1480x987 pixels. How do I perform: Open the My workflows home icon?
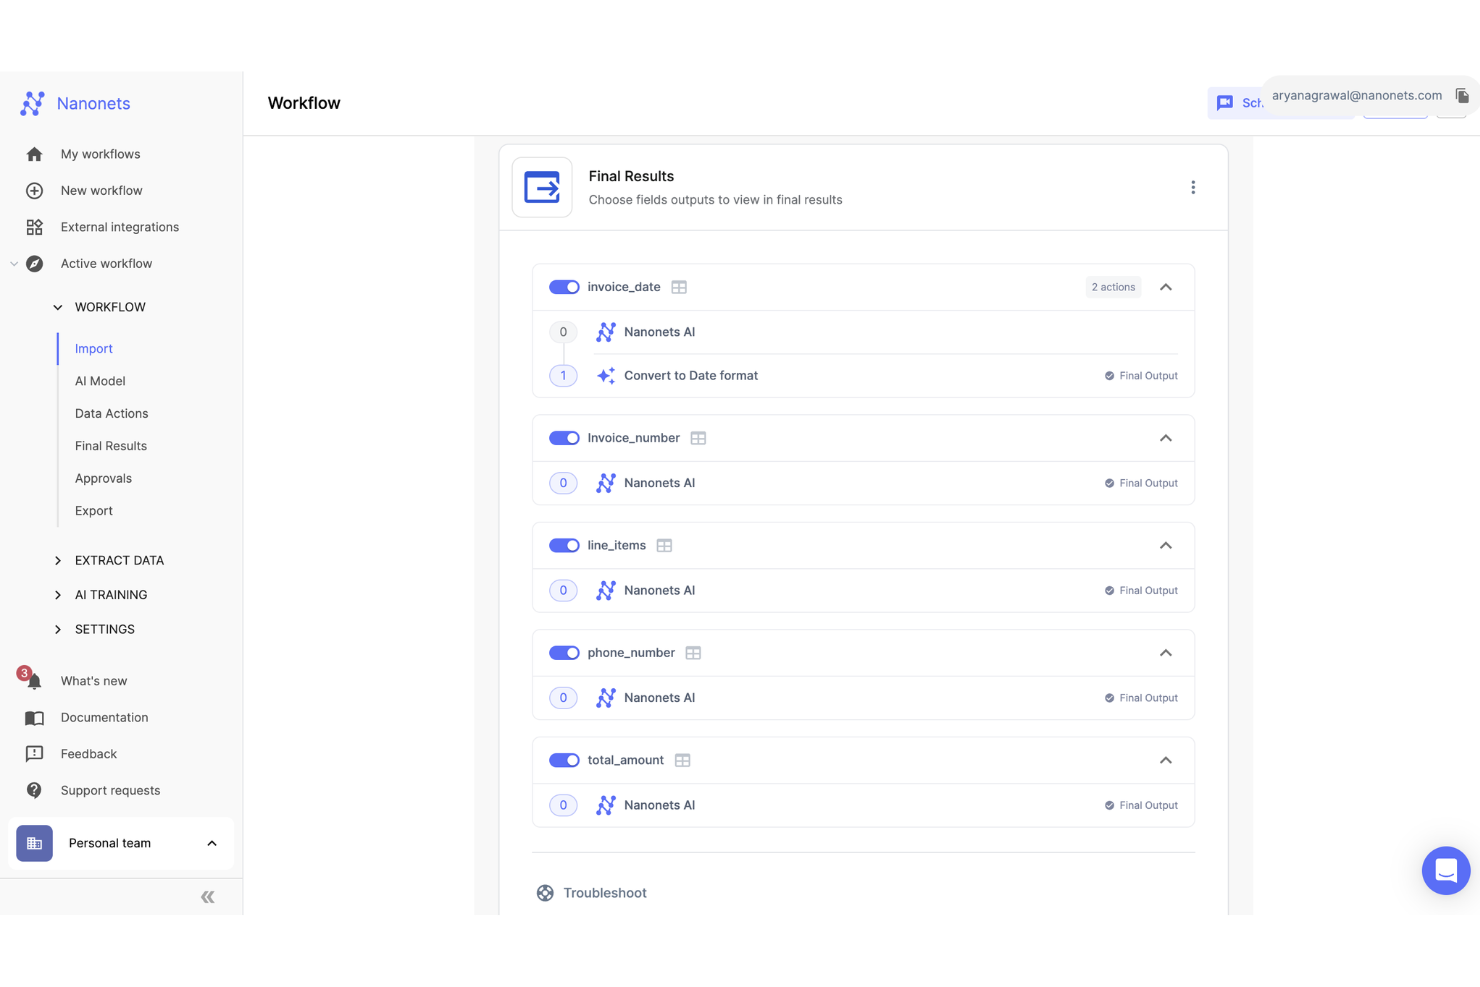click(34, 154)
